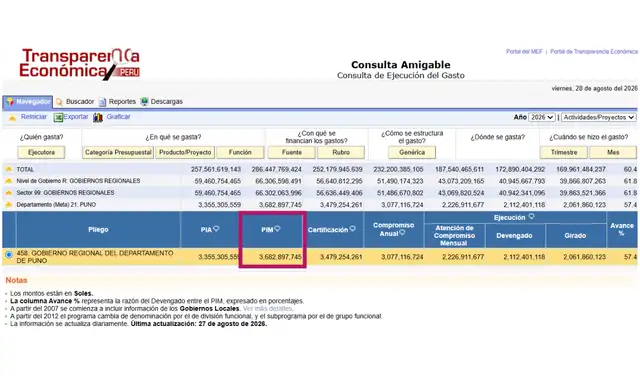
Task: Click Atención de Compromiso Mensual header
Action: [x=454, y=236]
